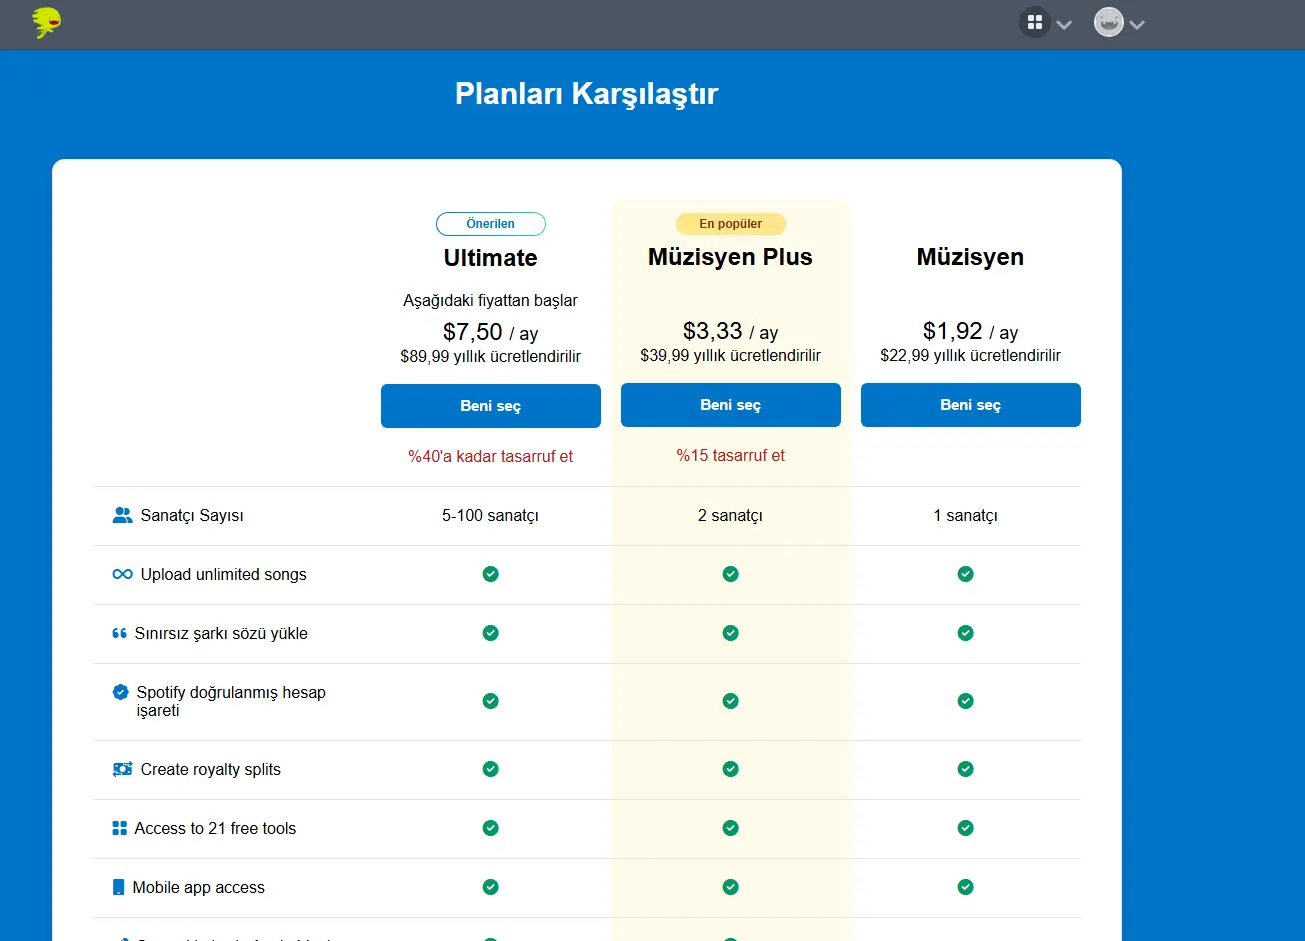This screenshot has height=941, width=1305.
Task: Click the Sanatçı Sayısı row label
Action: click(x=192, y=516)
